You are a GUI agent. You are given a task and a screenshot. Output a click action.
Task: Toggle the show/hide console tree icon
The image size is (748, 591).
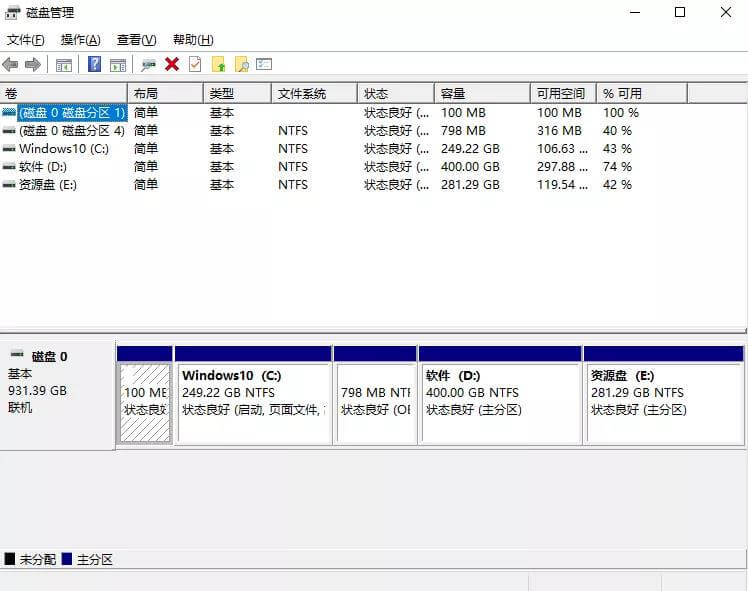(x=64, y=64)
